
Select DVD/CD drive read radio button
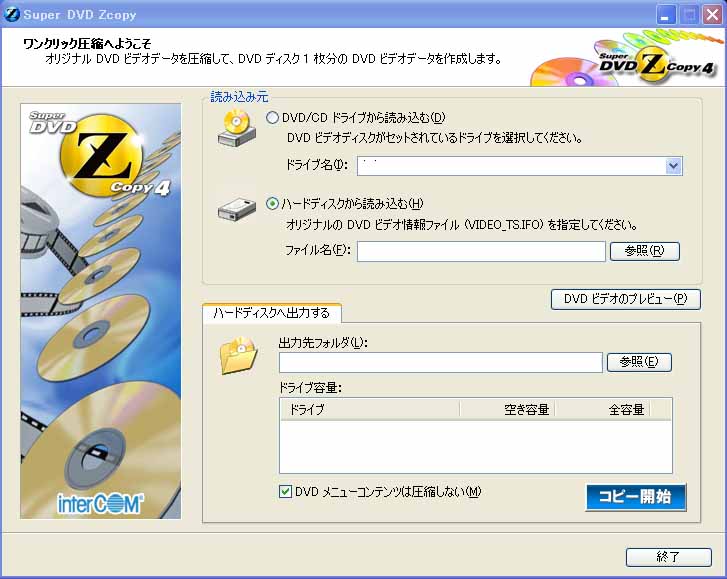[272, 118]
